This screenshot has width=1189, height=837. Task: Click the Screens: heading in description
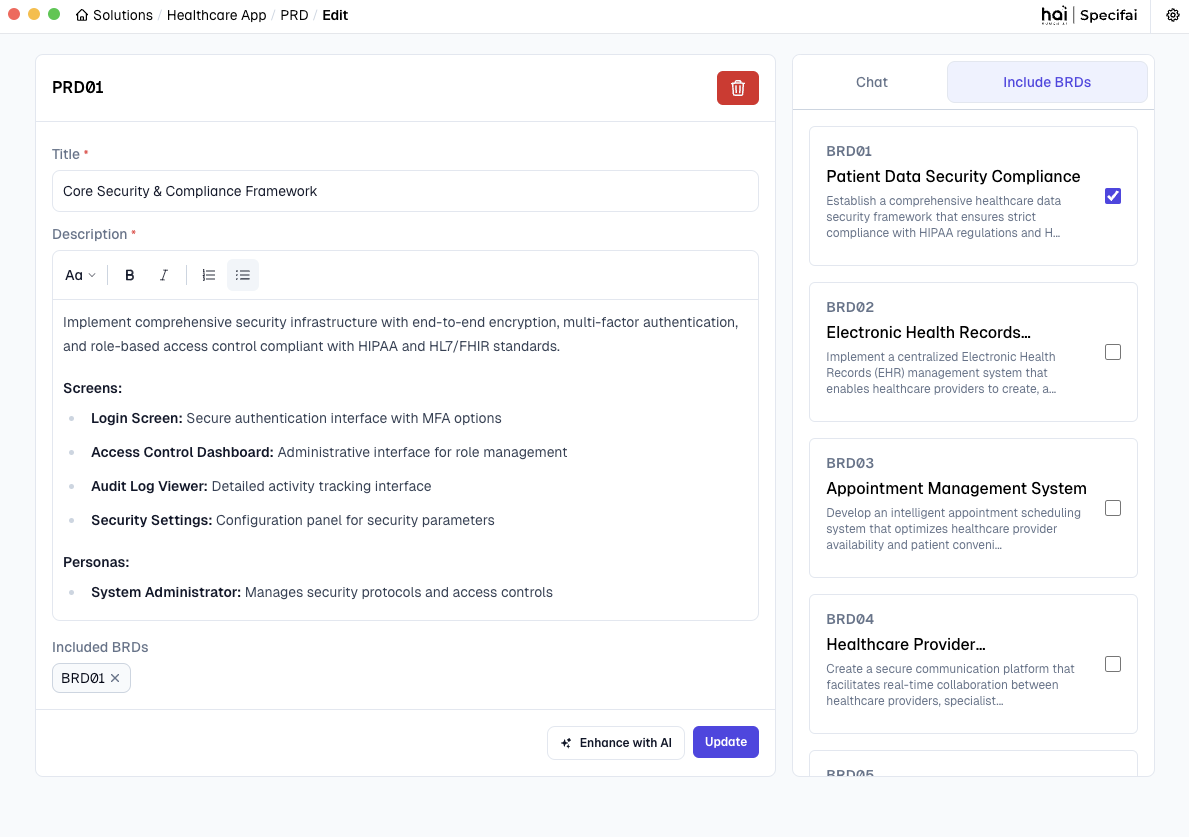pos(93,388)
